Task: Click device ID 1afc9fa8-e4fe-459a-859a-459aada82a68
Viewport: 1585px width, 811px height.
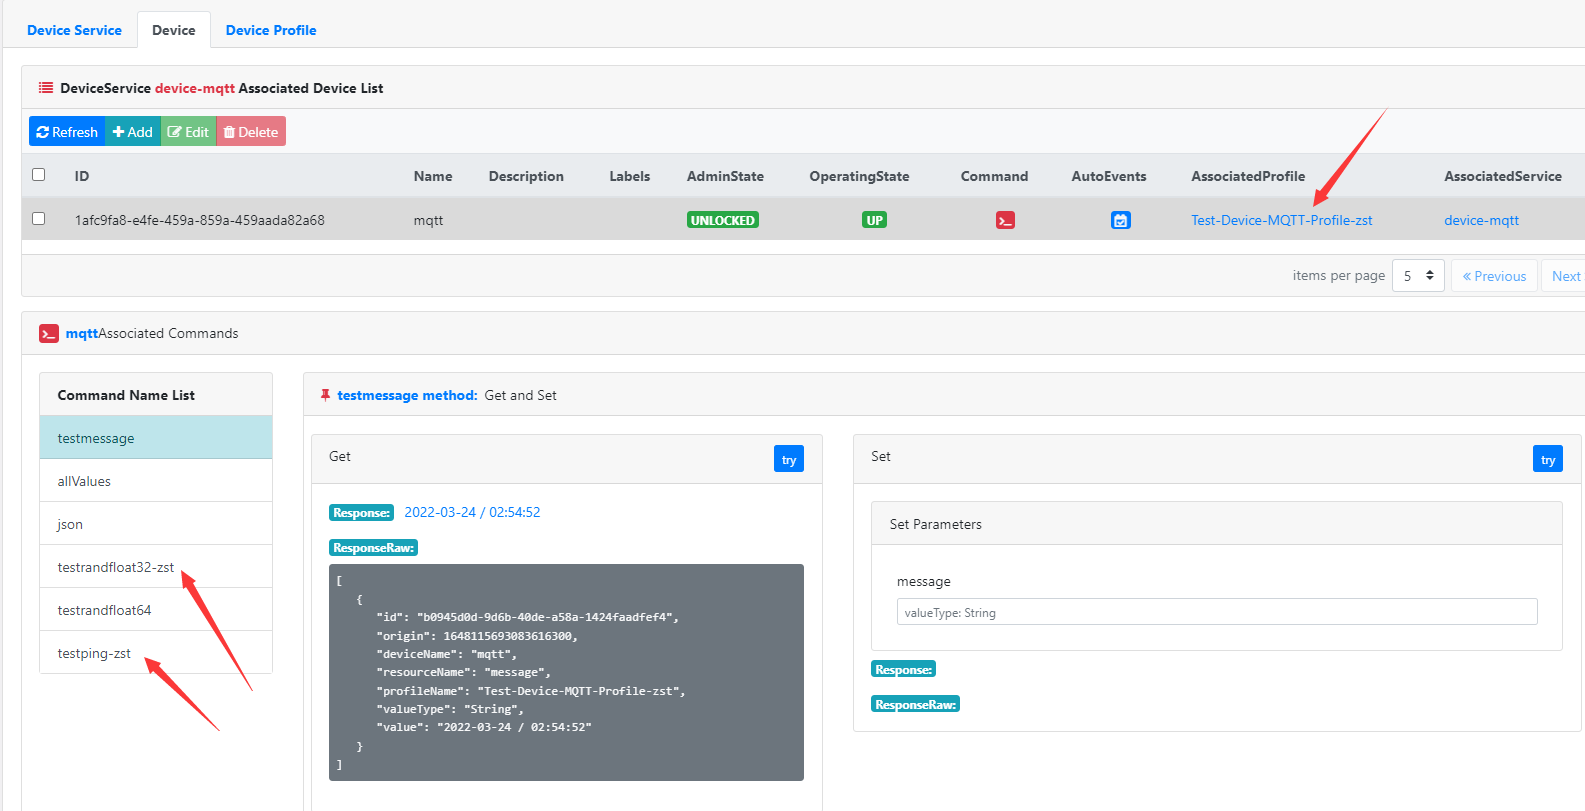Action: (x=200, y=220)
